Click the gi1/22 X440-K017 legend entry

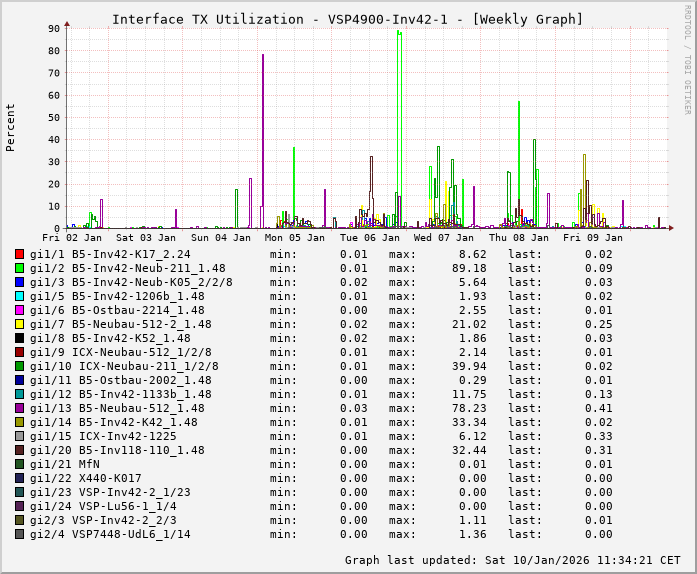[x=85, y=478]
